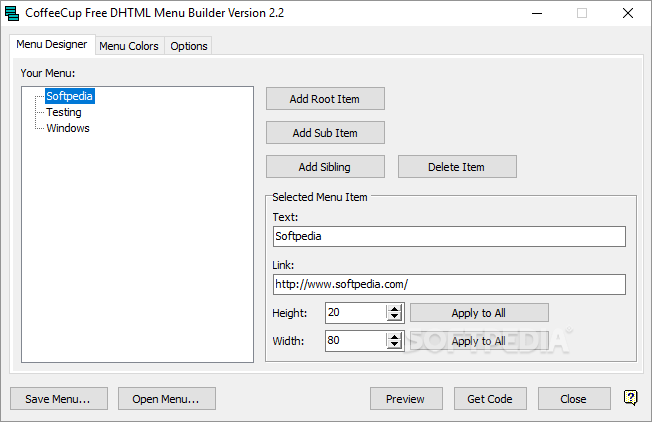The width and height of the screenshot is (652, 422).
Task: Click Add Sub Item
Action: point(325,133)
